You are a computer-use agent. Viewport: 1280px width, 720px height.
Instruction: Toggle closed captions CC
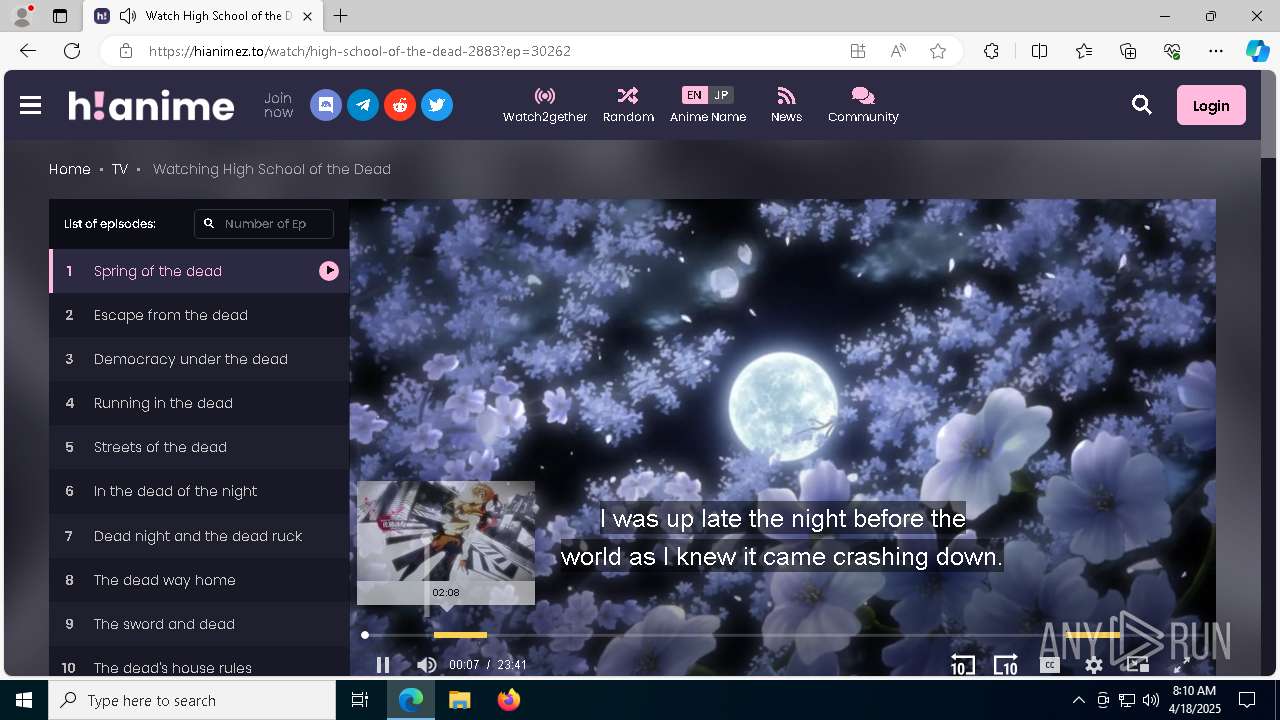[x=1049, y=664]
